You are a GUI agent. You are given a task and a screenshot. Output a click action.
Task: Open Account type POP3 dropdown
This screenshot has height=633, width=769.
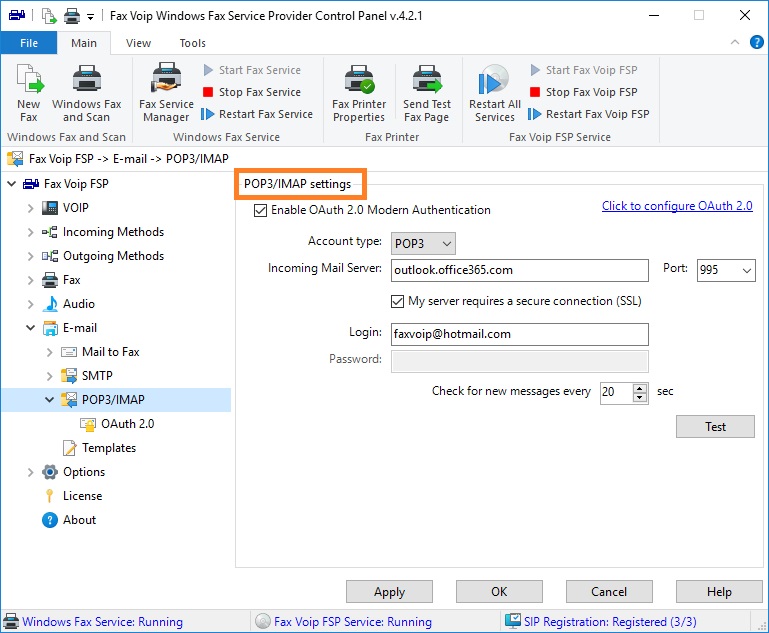pyautogui.click(x=423, y=244)
